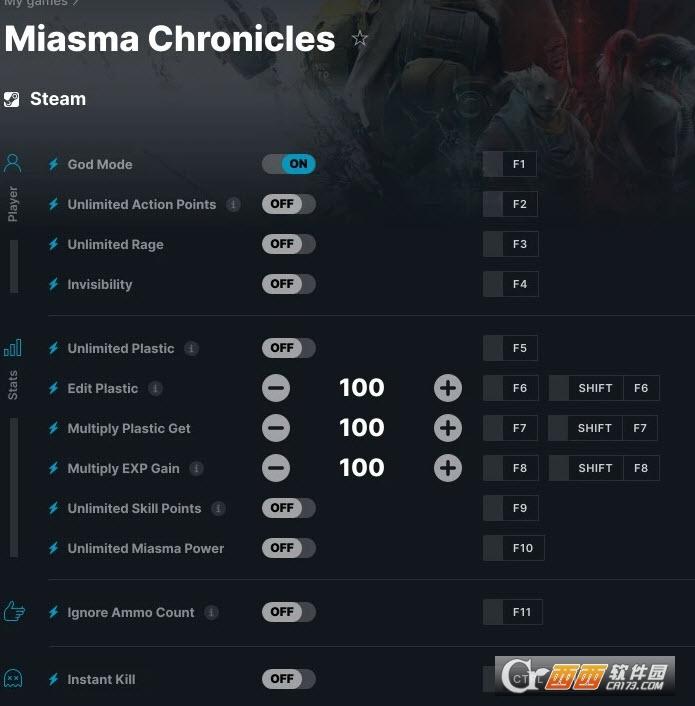The image size is (695, 706).
Task: Click the F1 hotkey box for God Mode
Action: tap(510, 164)
